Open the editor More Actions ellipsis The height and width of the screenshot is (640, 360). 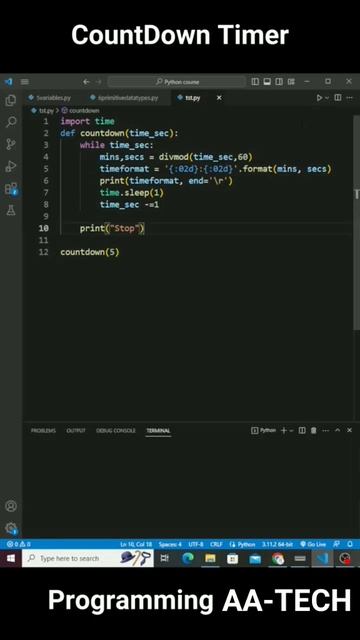coord(350,98)
